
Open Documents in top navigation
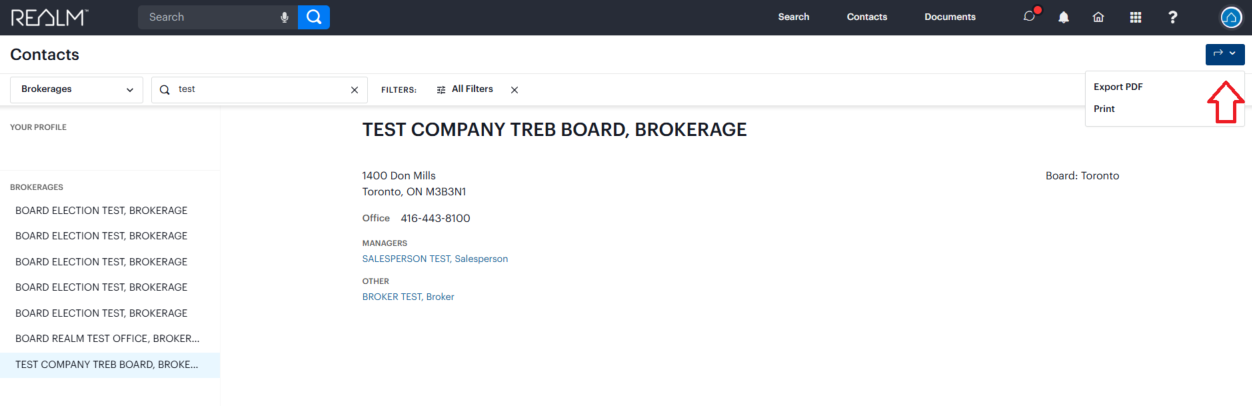click(x=950, y=17)
